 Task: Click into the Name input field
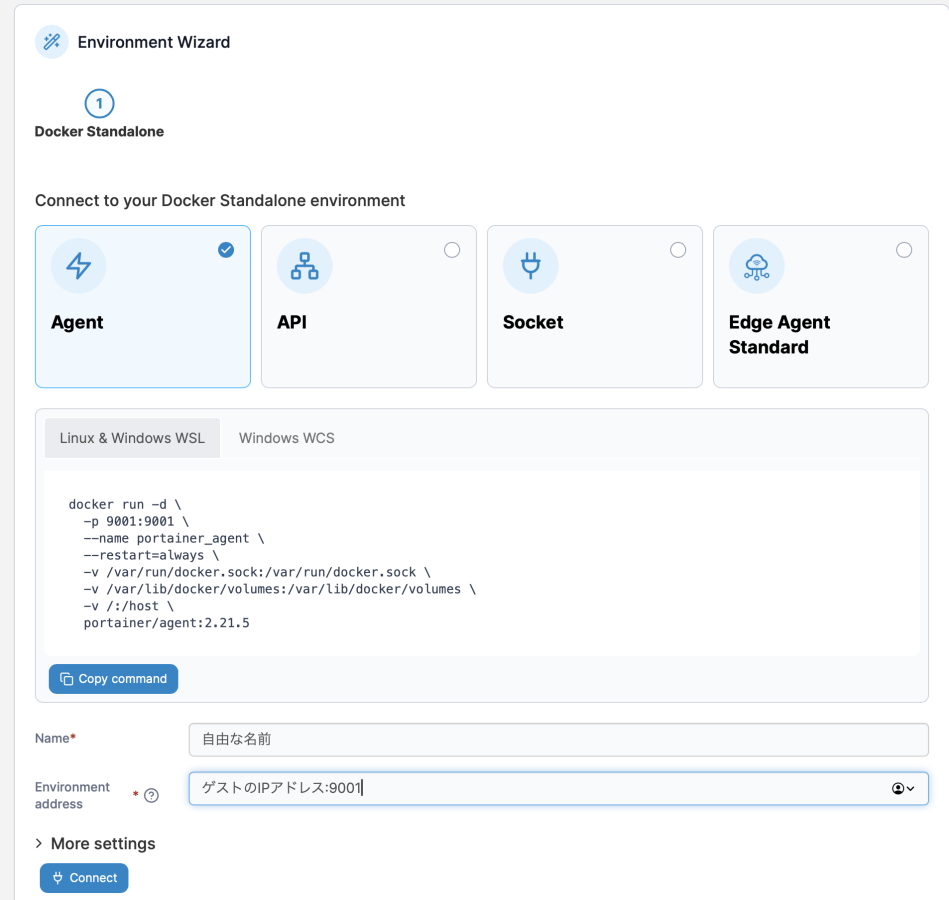coord(558,740)
